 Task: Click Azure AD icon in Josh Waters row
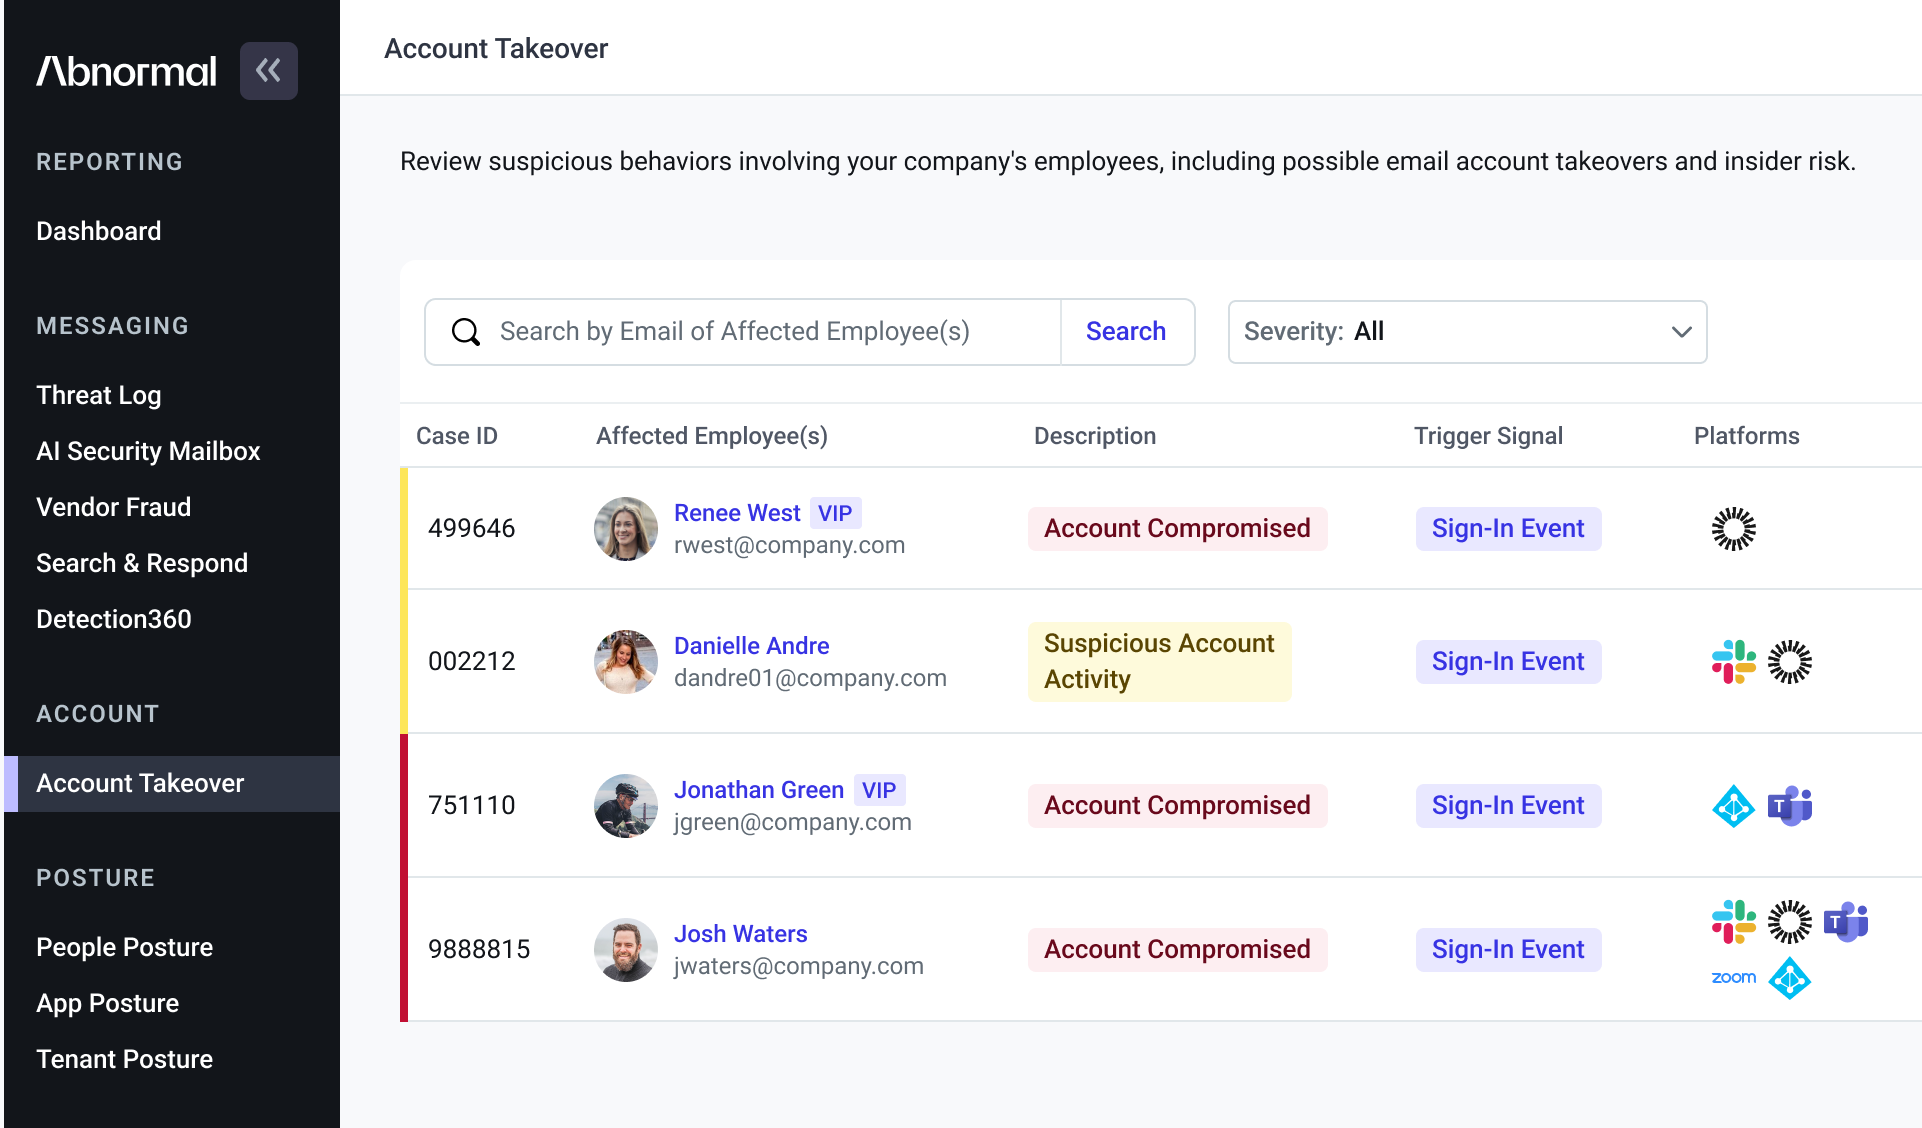(x=1789, y=978)
